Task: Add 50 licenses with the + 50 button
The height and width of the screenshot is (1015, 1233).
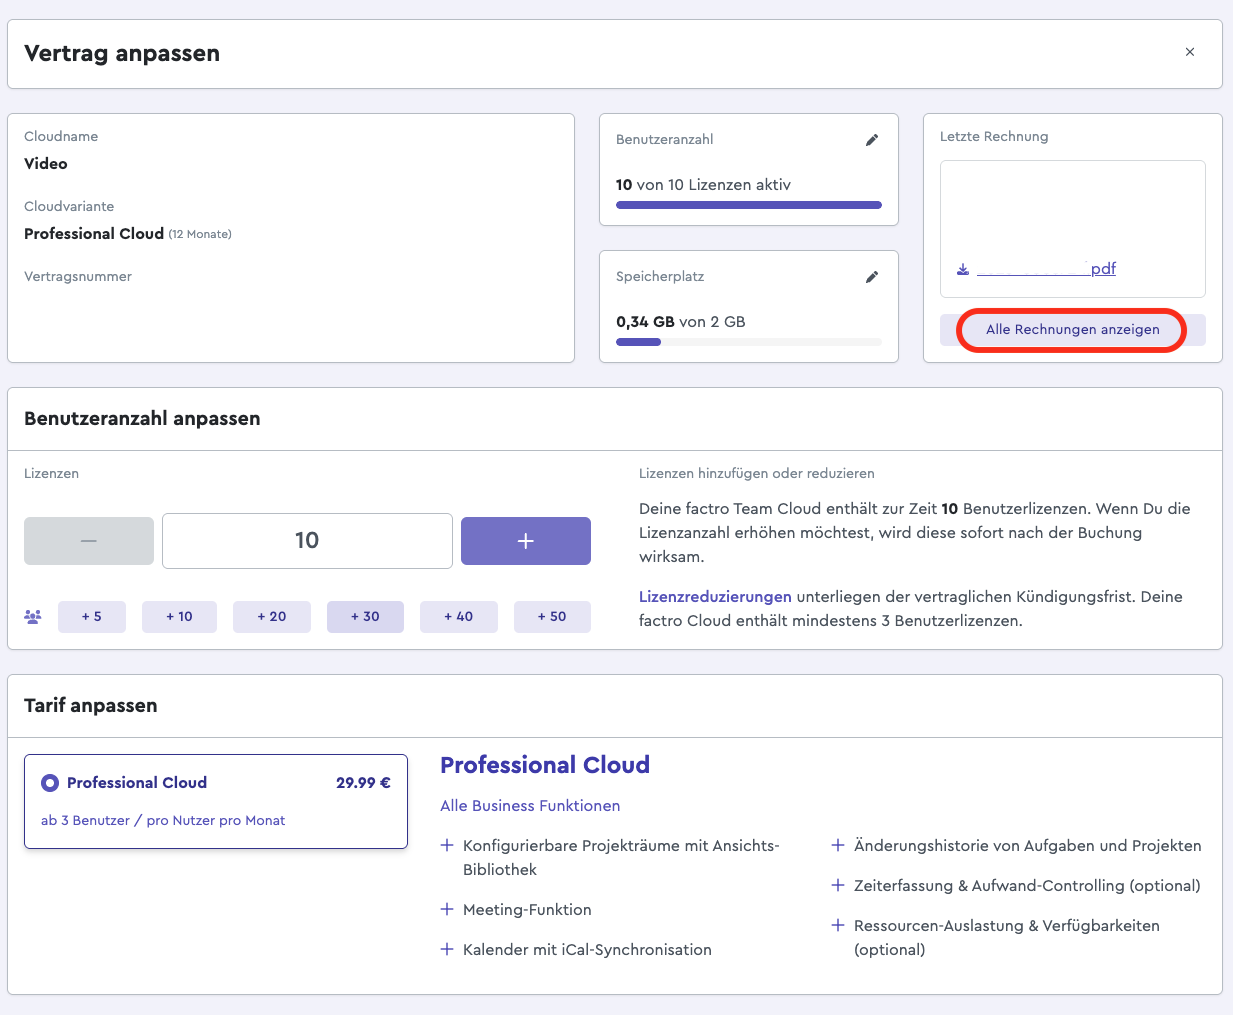Action: [x=552, y=617]
